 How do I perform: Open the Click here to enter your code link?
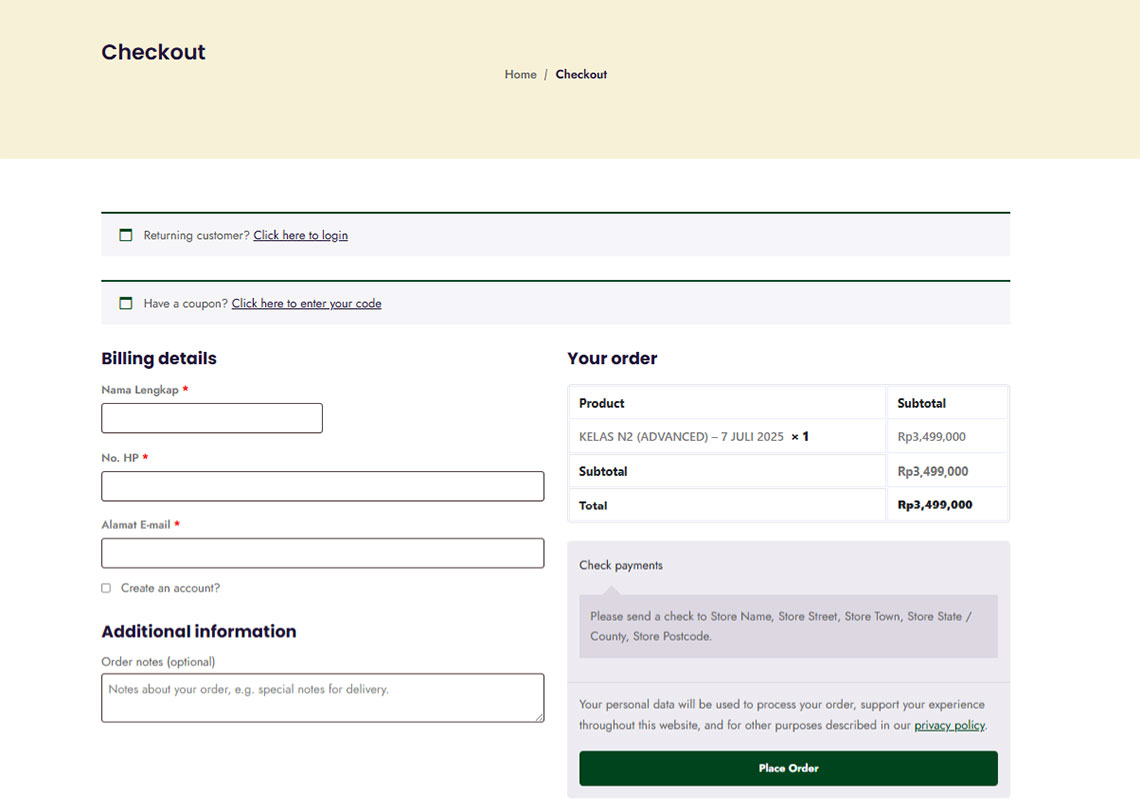click(306, 303)
